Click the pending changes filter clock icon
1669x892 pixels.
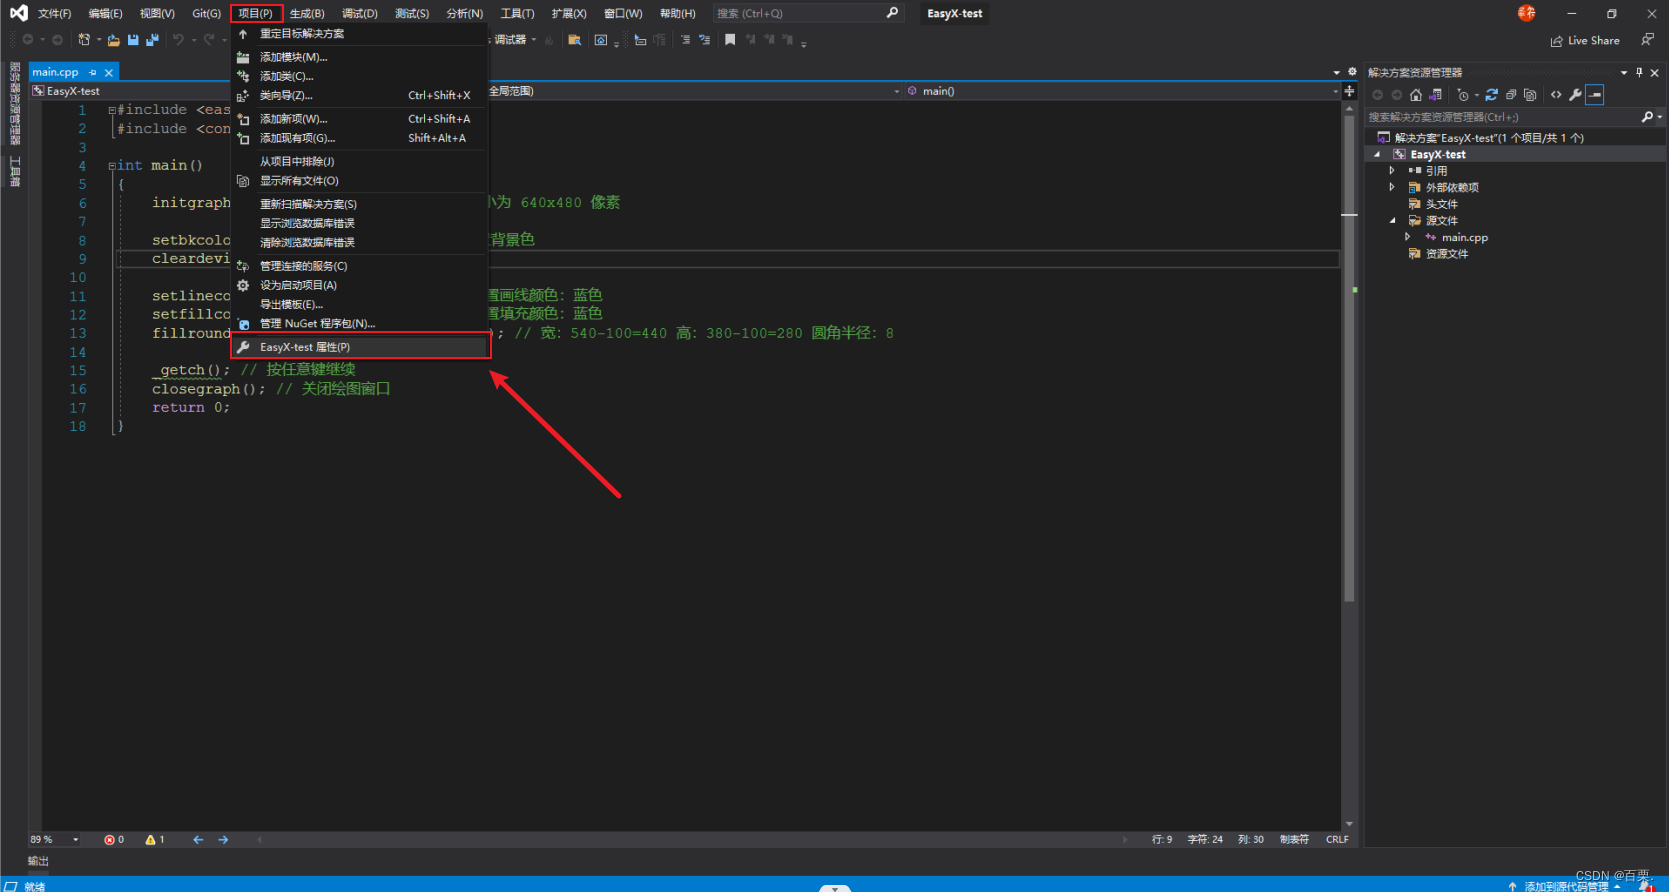(x=1463, y=95)
